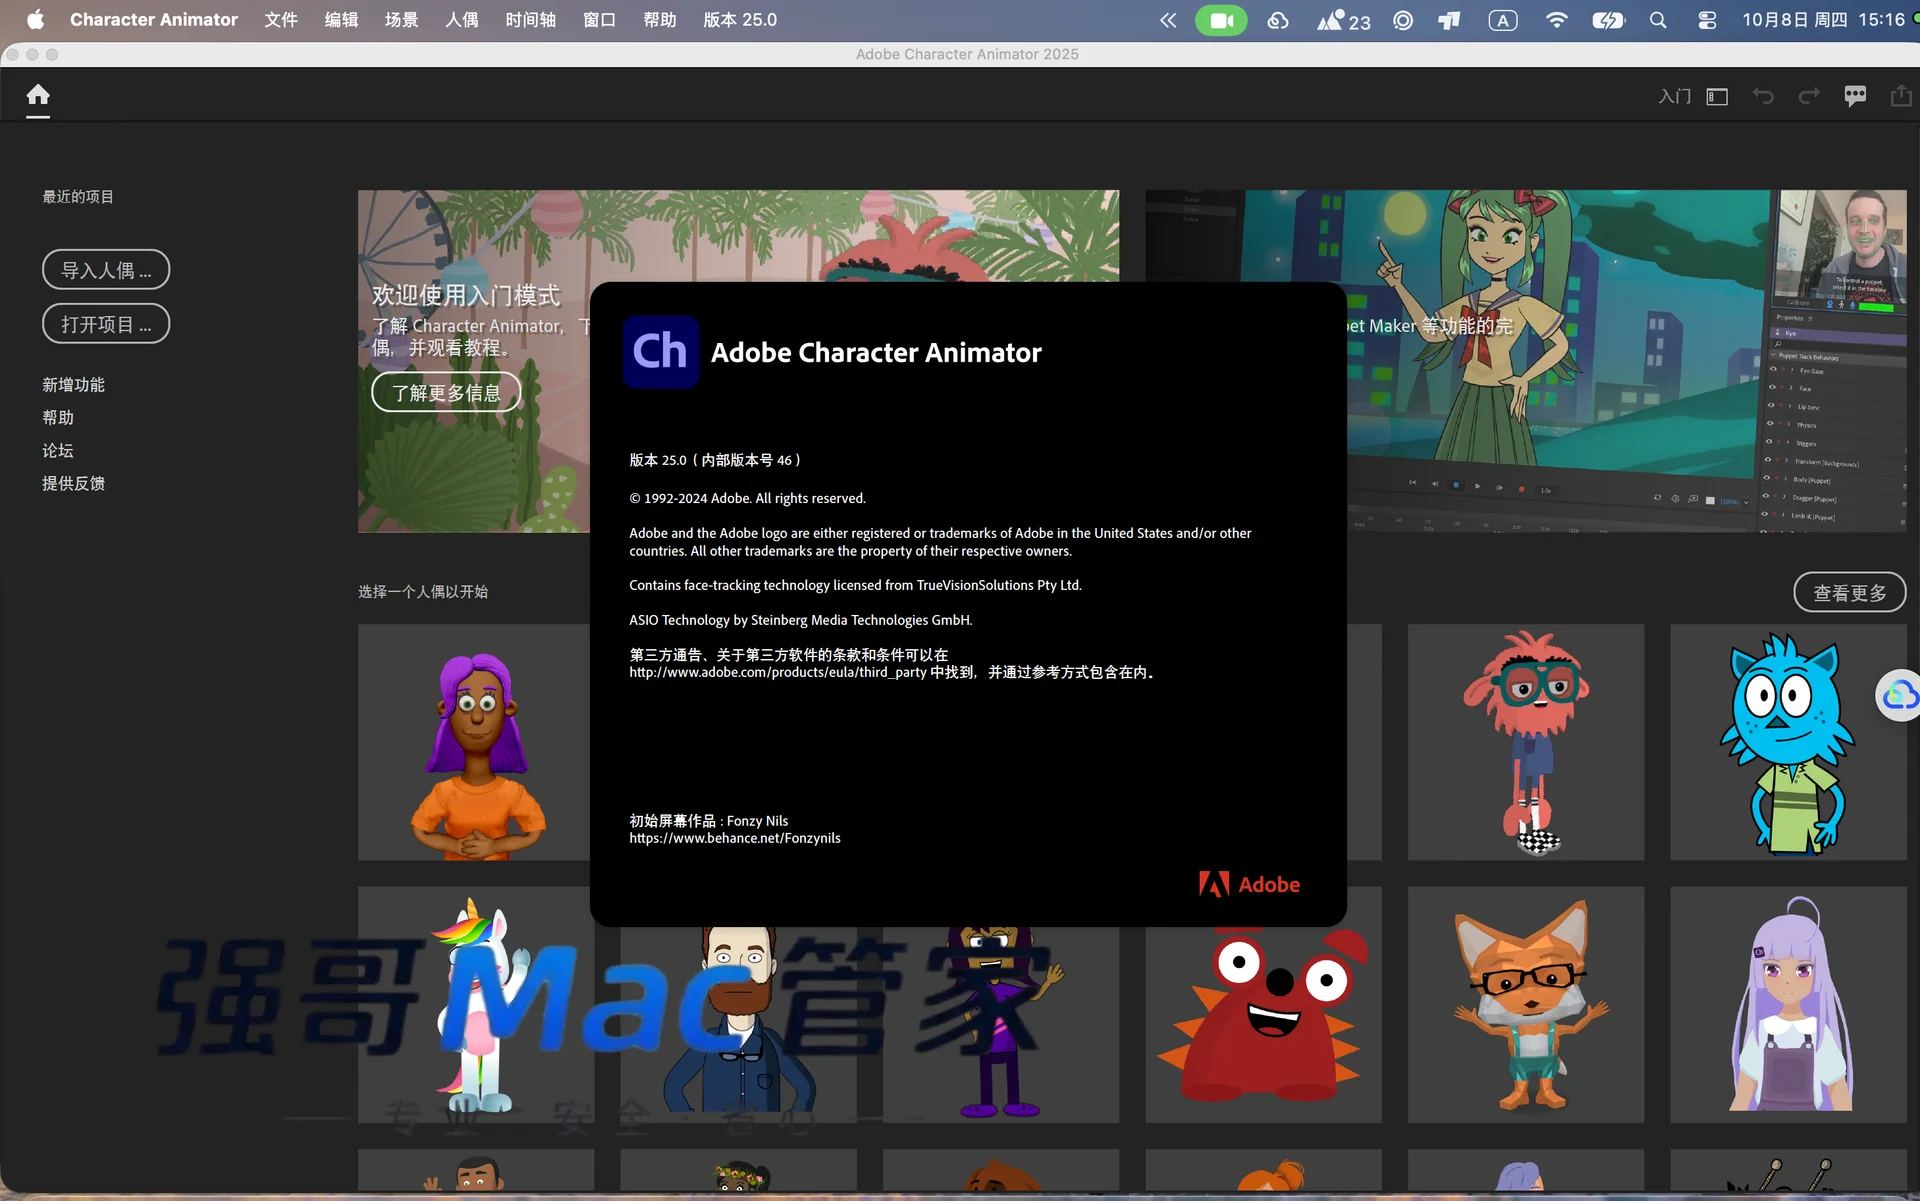This screenshot has height=1201, width=1920.
Task: Select the lavender-haired anime girl puppet
Action: [x=1788, y=1004]
